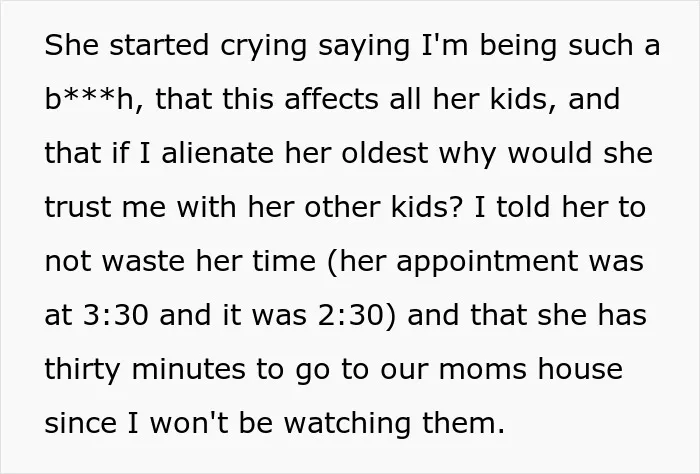This screenshot has height=474, width=700.
Task: Click the word "won't" on last line
Action: pos(188,423)
